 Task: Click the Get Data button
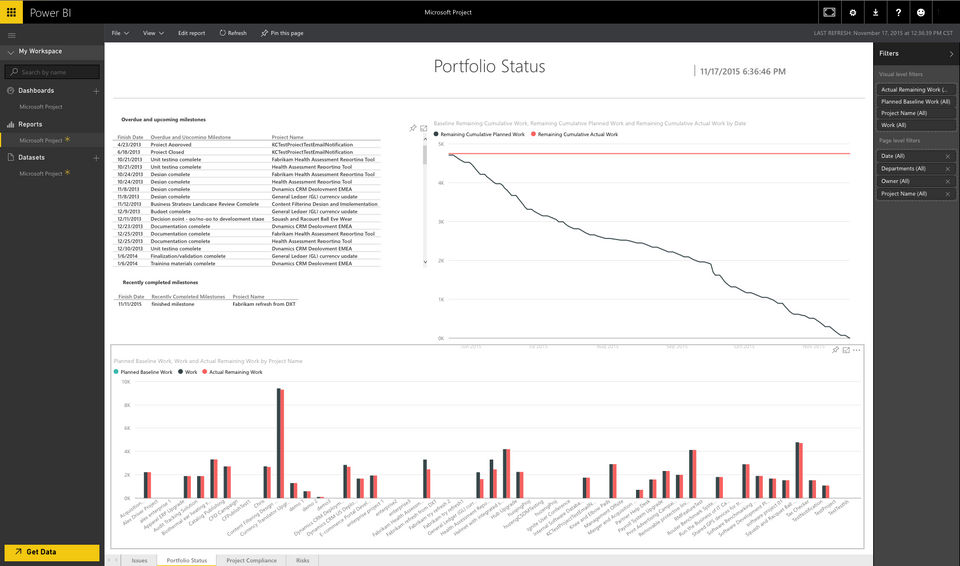click(x=52, y=552)
